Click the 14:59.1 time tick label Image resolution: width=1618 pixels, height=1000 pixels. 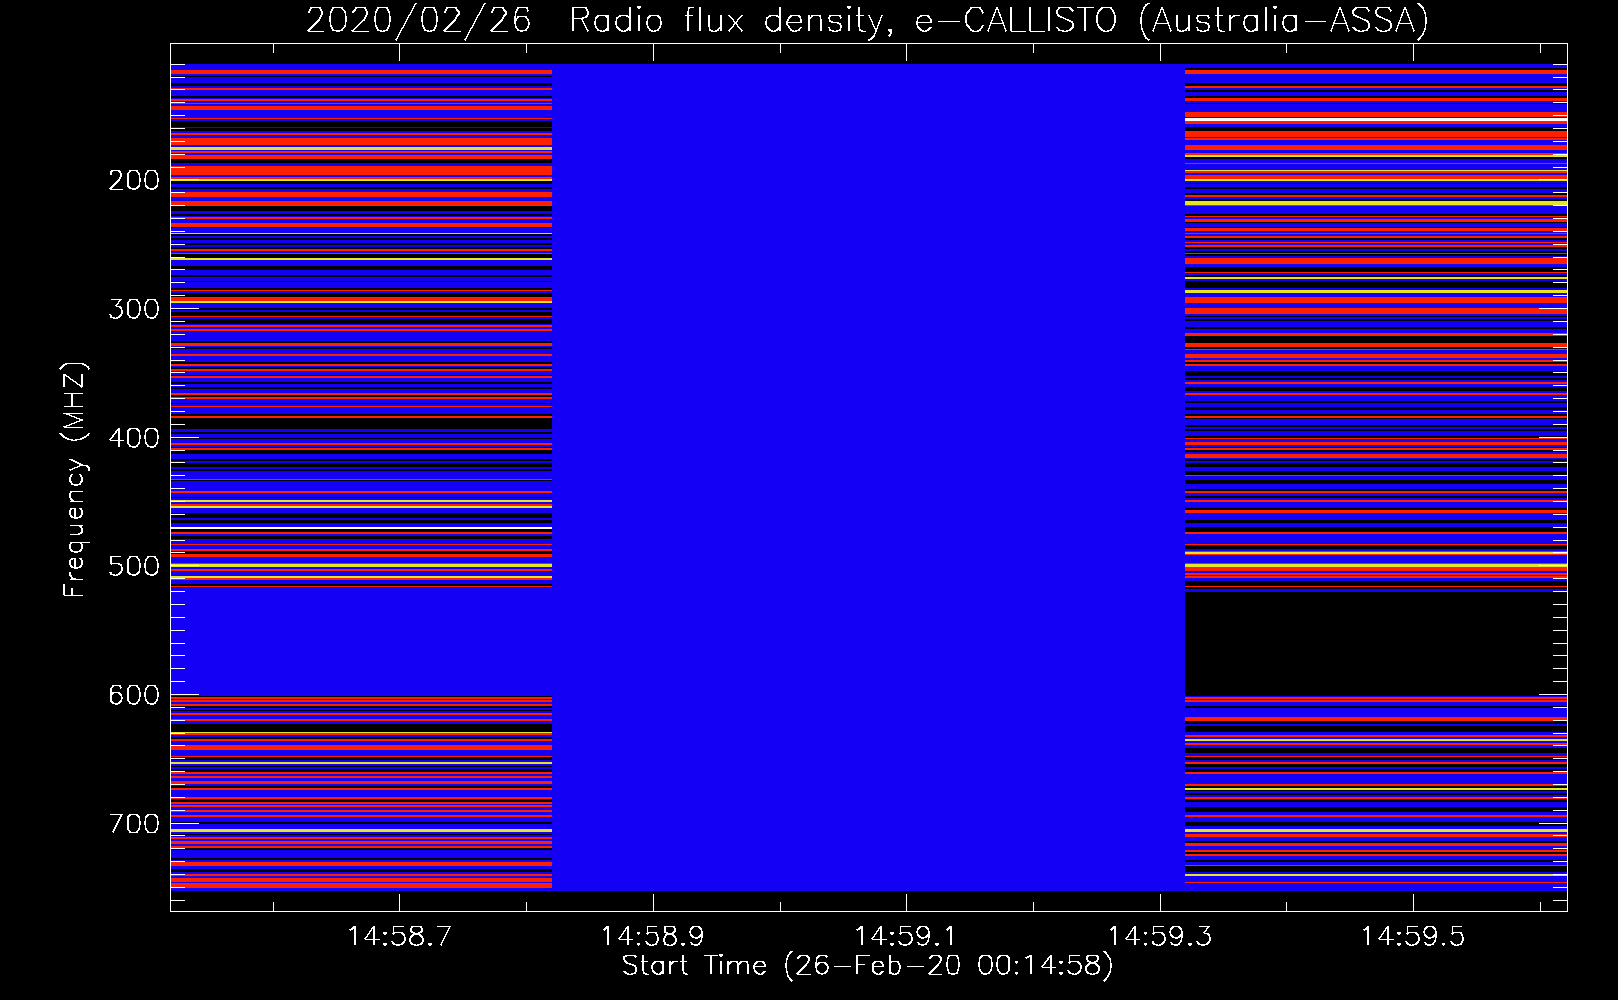[905, 936]
